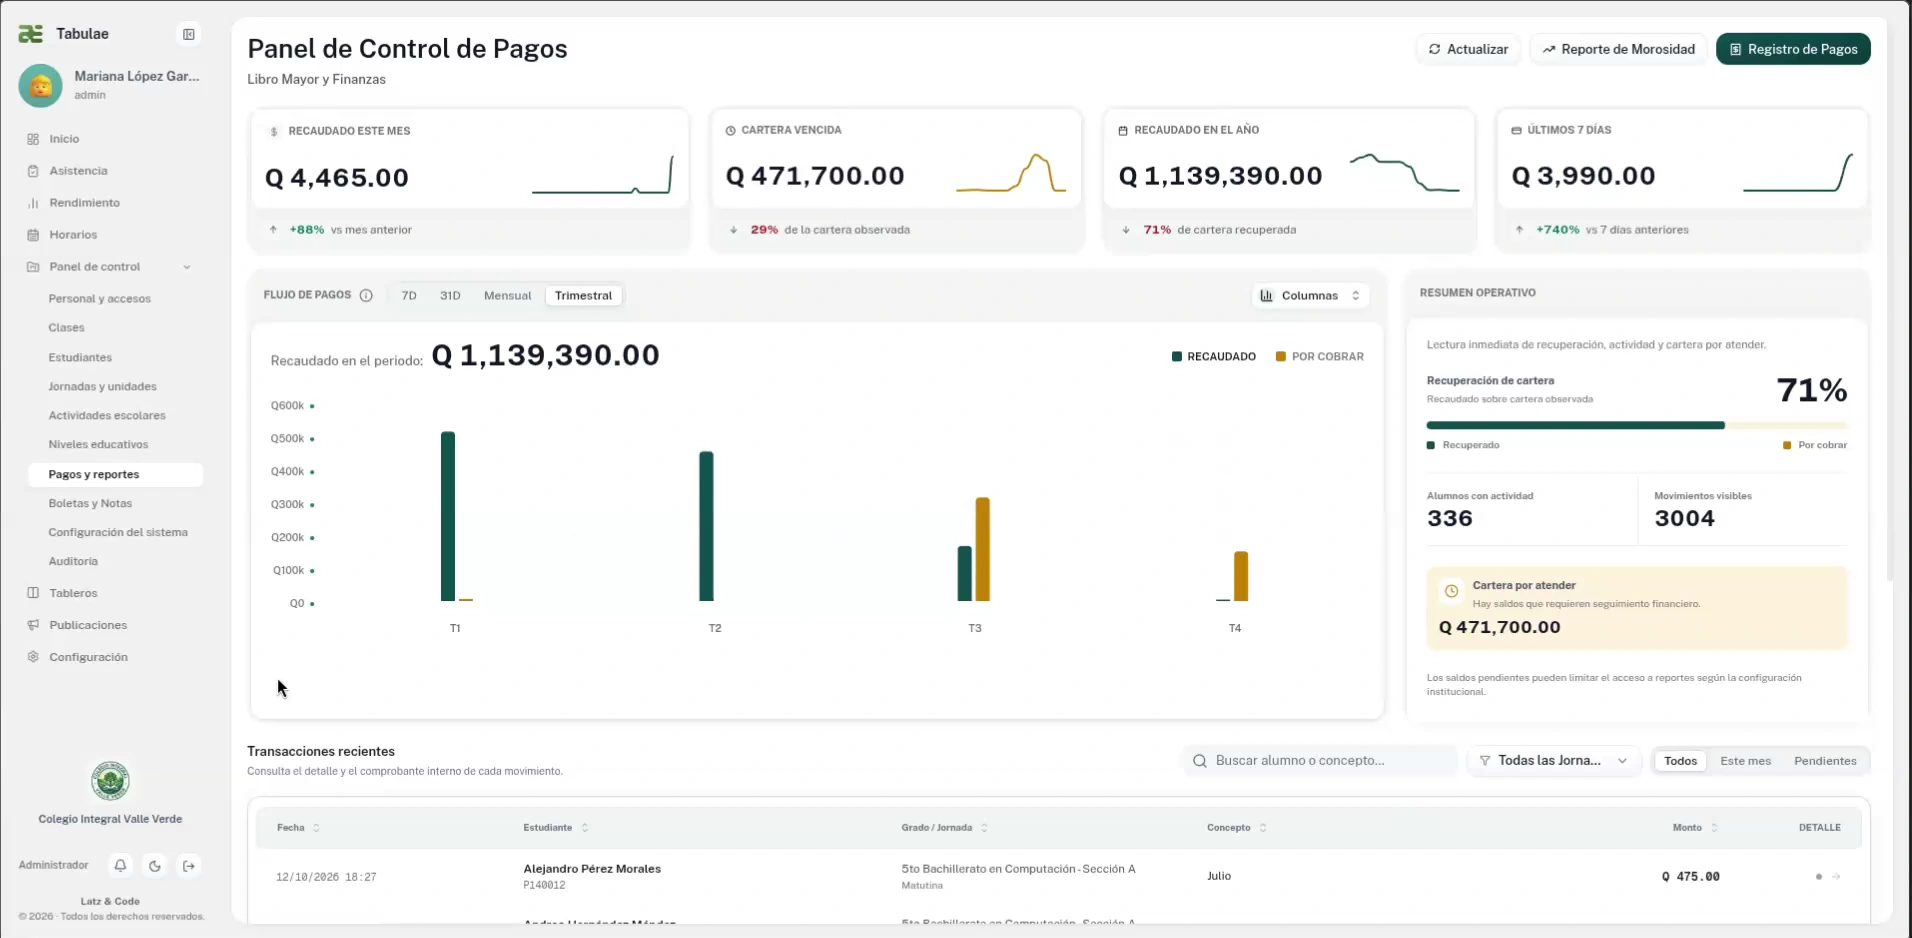Open detail arrow for Alejandro Pérez Morales row

(x=1836, y=877)
